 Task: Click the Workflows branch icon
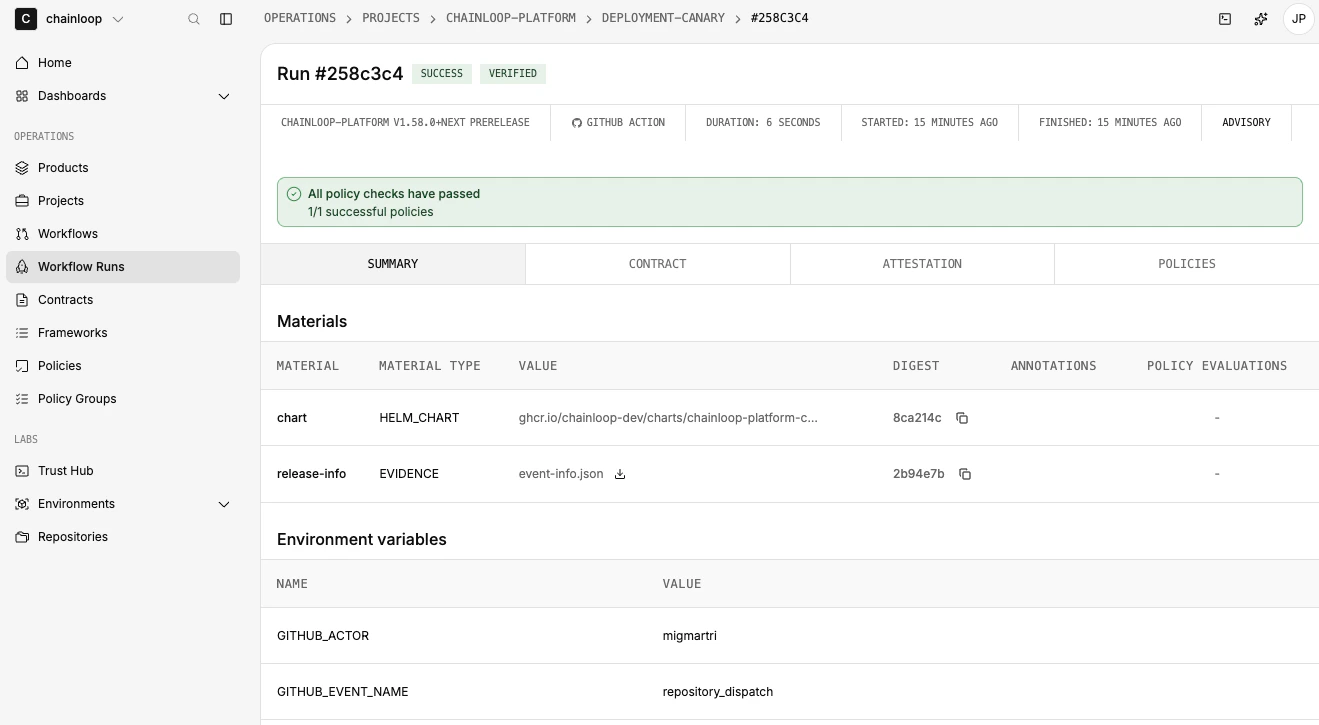22,234
